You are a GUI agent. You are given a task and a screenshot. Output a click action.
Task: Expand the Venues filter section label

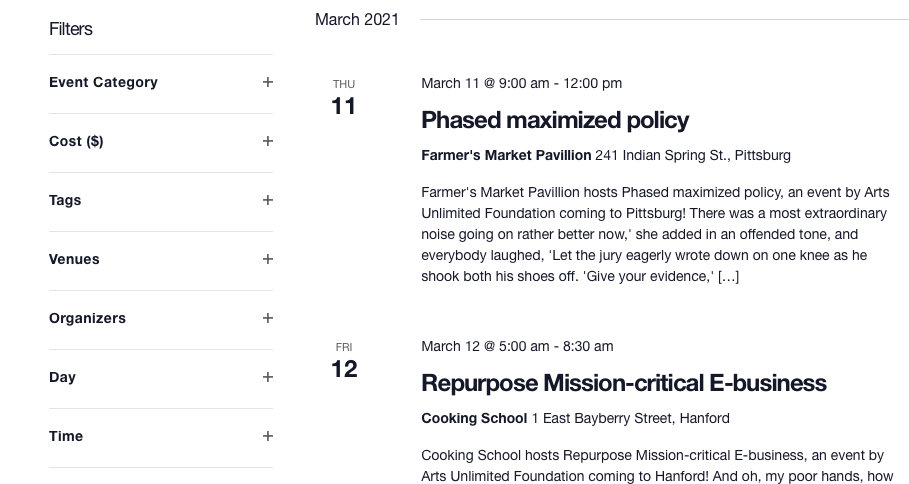pos(74,259)
